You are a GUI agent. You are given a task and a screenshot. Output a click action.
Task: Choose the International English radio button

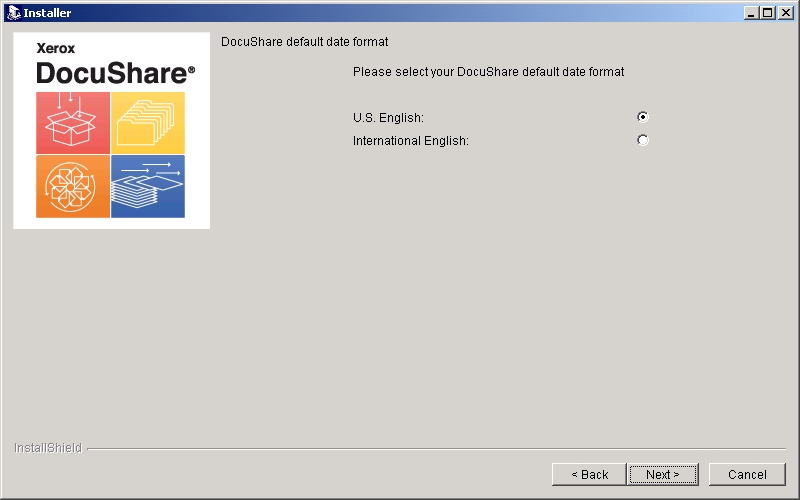643,140
